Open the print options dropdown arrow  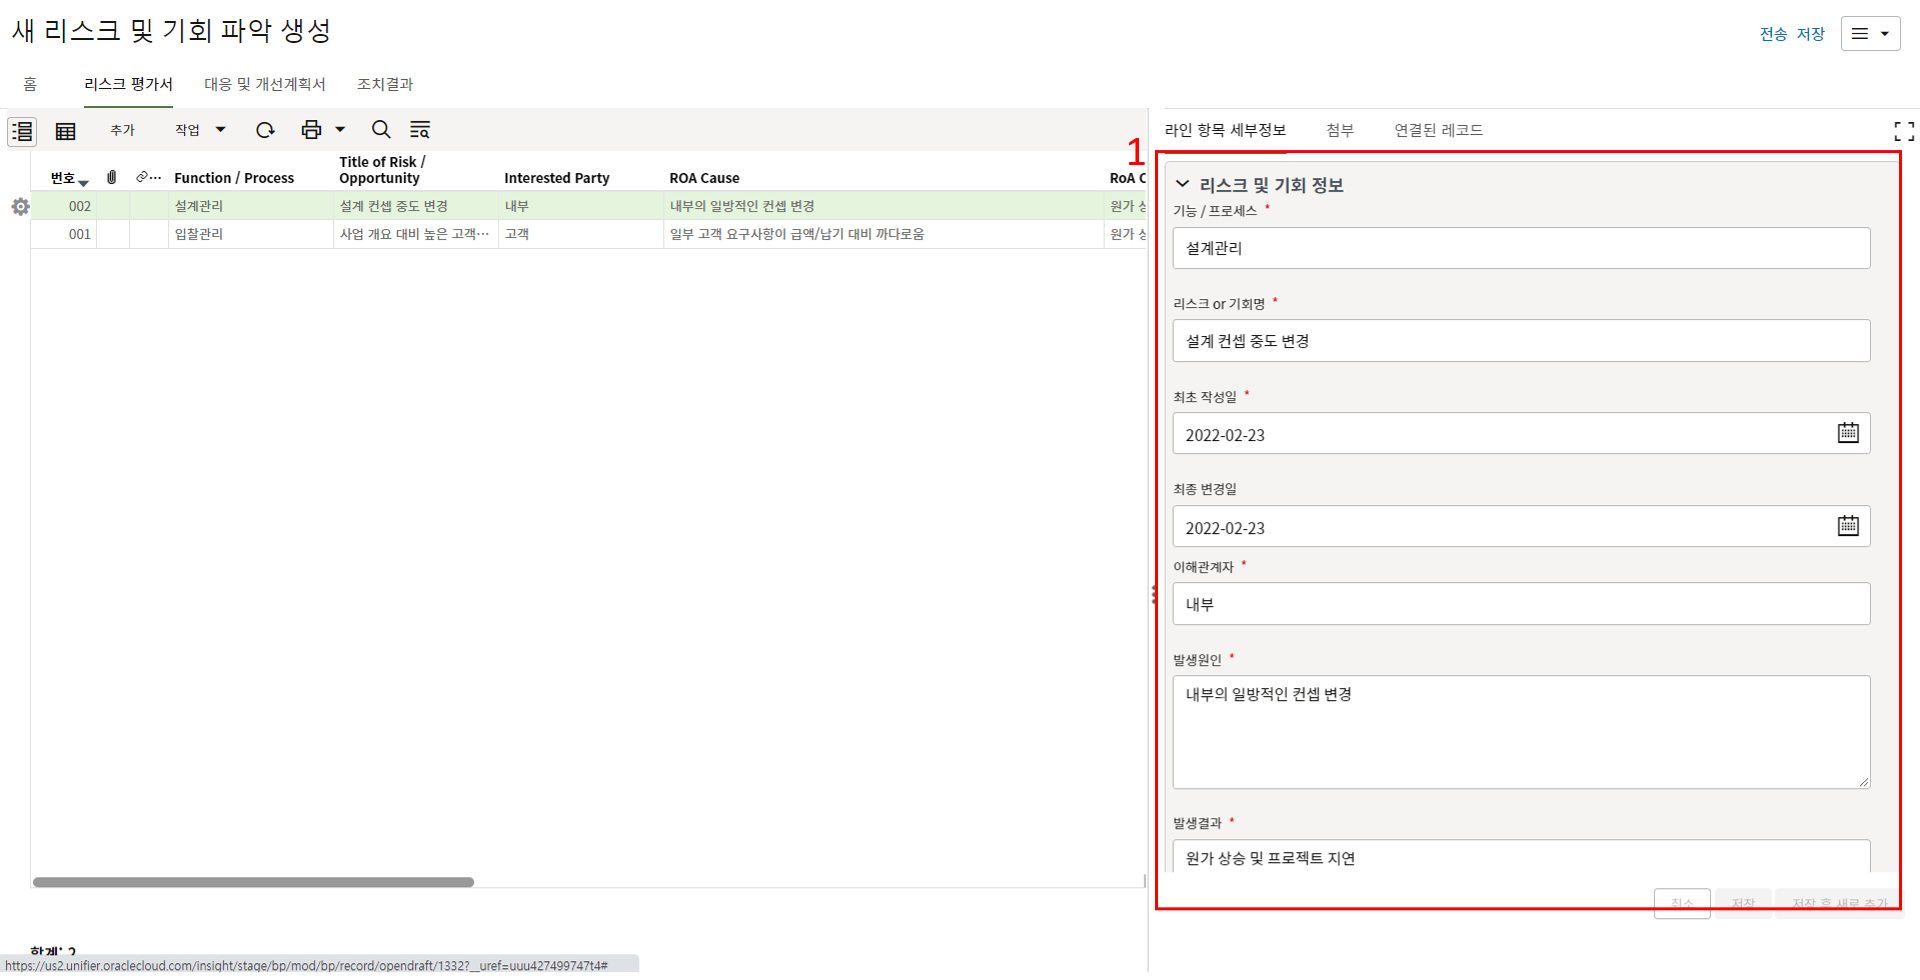(340, 130)
